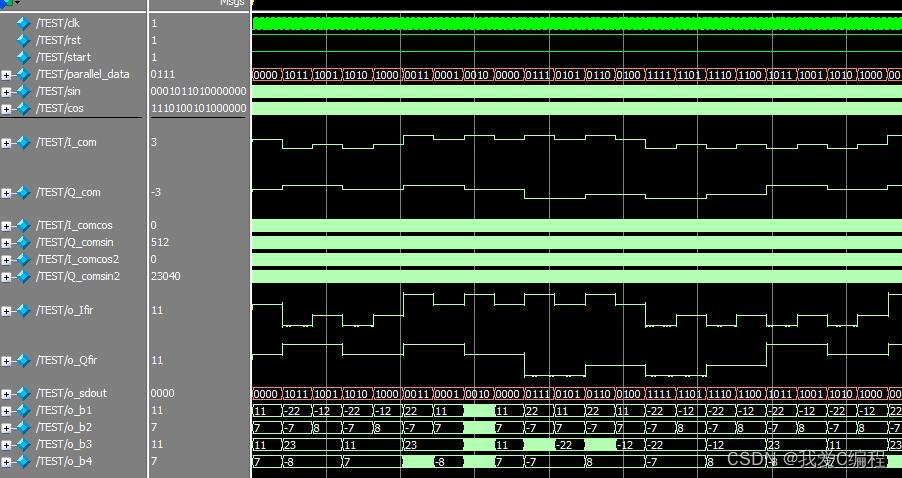Screen dimensions: 902x478
Task: Click the diamond icon of /TEST/Q_comsin
Action: (x=23, y=243)
